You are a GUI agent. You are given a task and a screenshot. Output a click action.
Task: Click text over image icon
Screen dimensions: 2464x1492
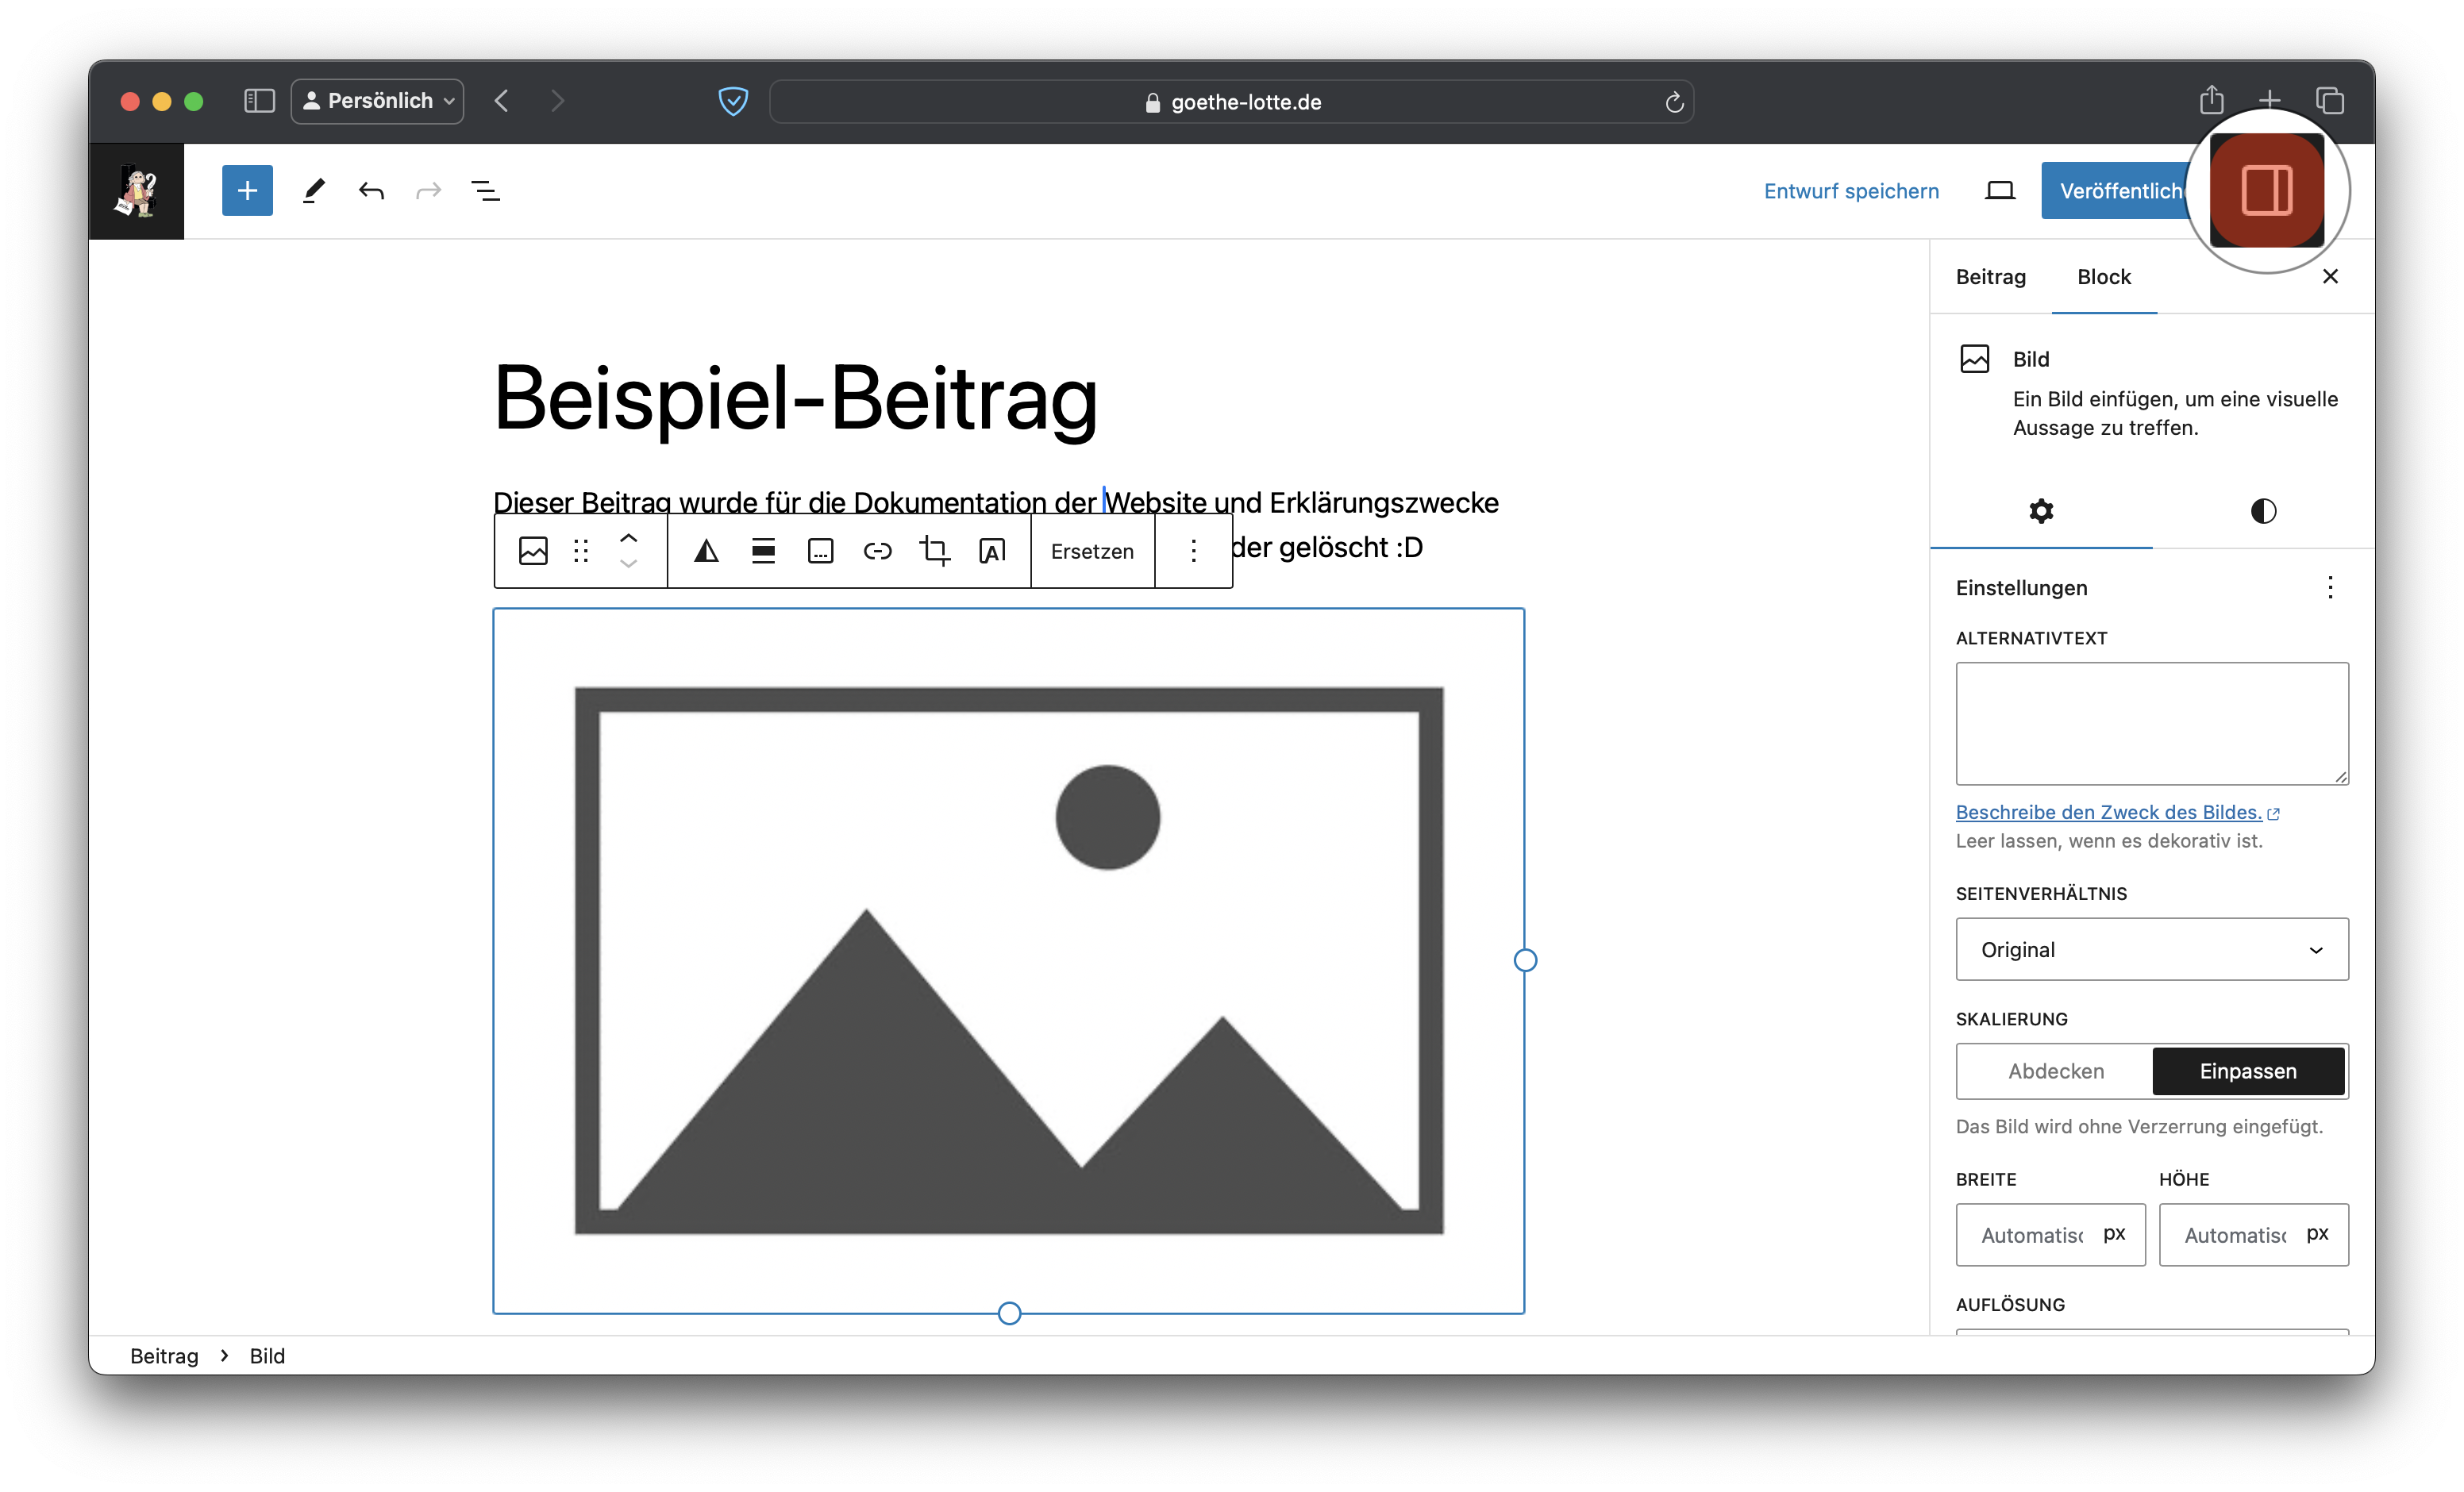coord(992,551)
